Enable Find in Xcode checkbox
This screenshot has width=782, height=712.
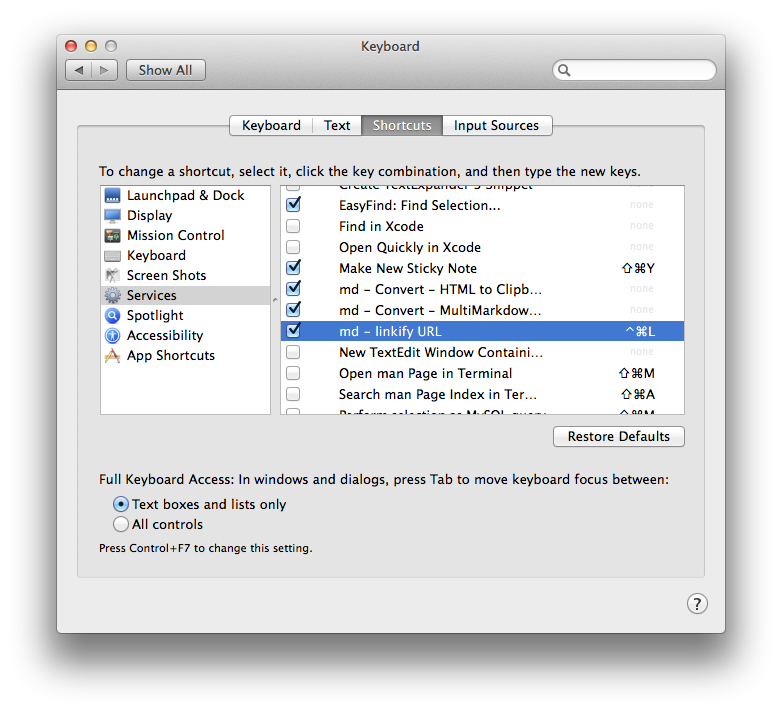[293, 226]
